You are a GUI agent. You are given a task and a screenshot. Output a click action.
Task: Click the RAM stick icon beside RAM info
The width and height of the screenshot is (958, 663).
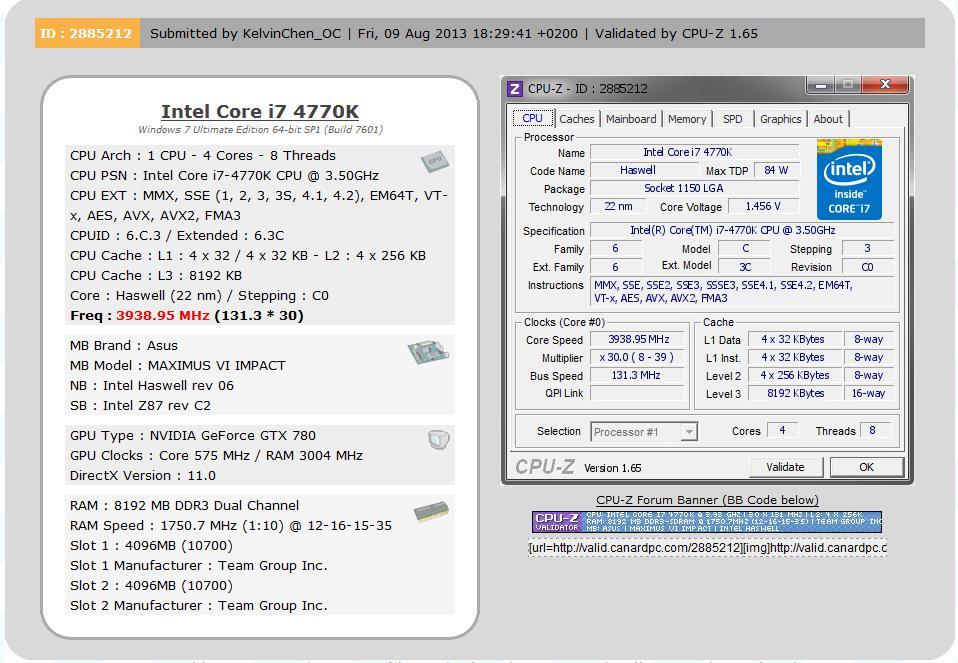click(x=431, y=511)
